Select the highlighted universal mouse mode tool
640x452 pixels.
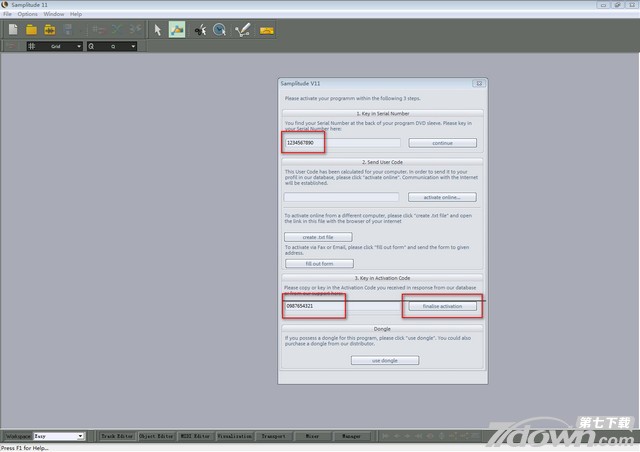pyautogui.click(x=177, y=30)
